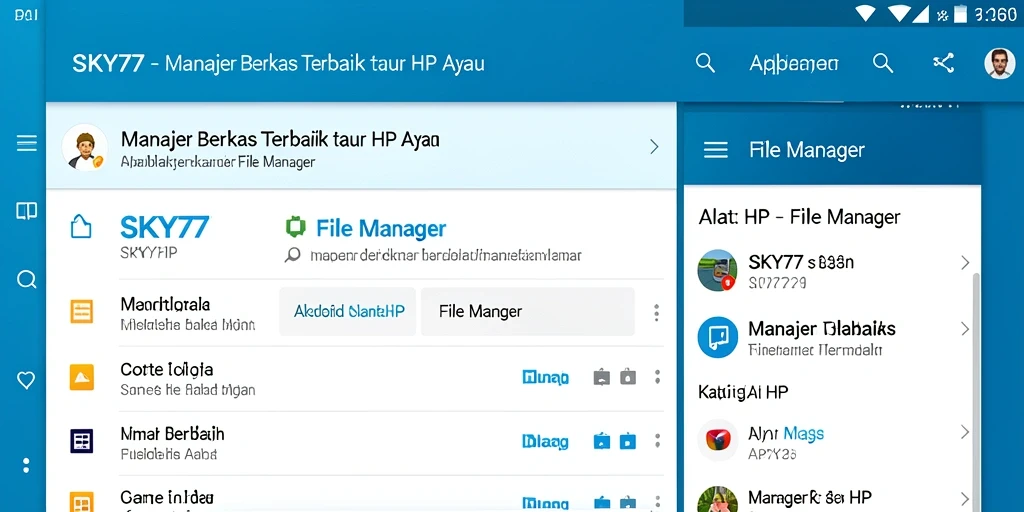Click the orange list icon for Meorltlorala
The width and height of the screenshot is (1024, 512).
[x=82, y=312]
